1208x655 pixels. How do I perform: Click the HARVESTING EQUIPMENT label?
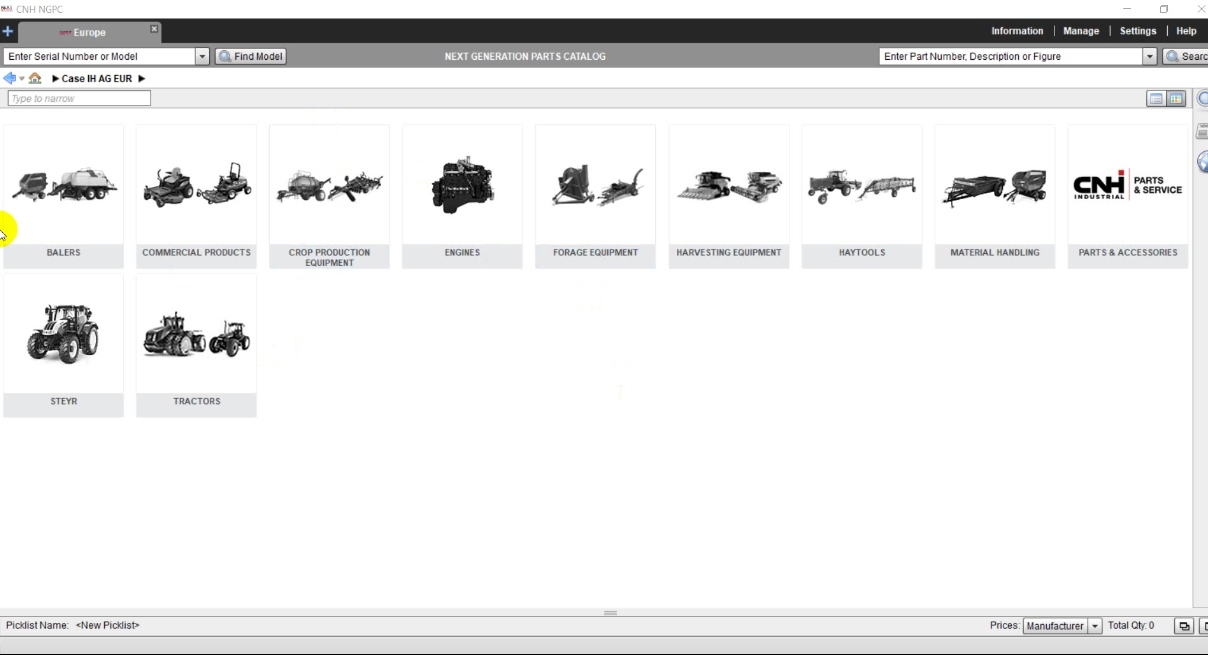point(729,253)
